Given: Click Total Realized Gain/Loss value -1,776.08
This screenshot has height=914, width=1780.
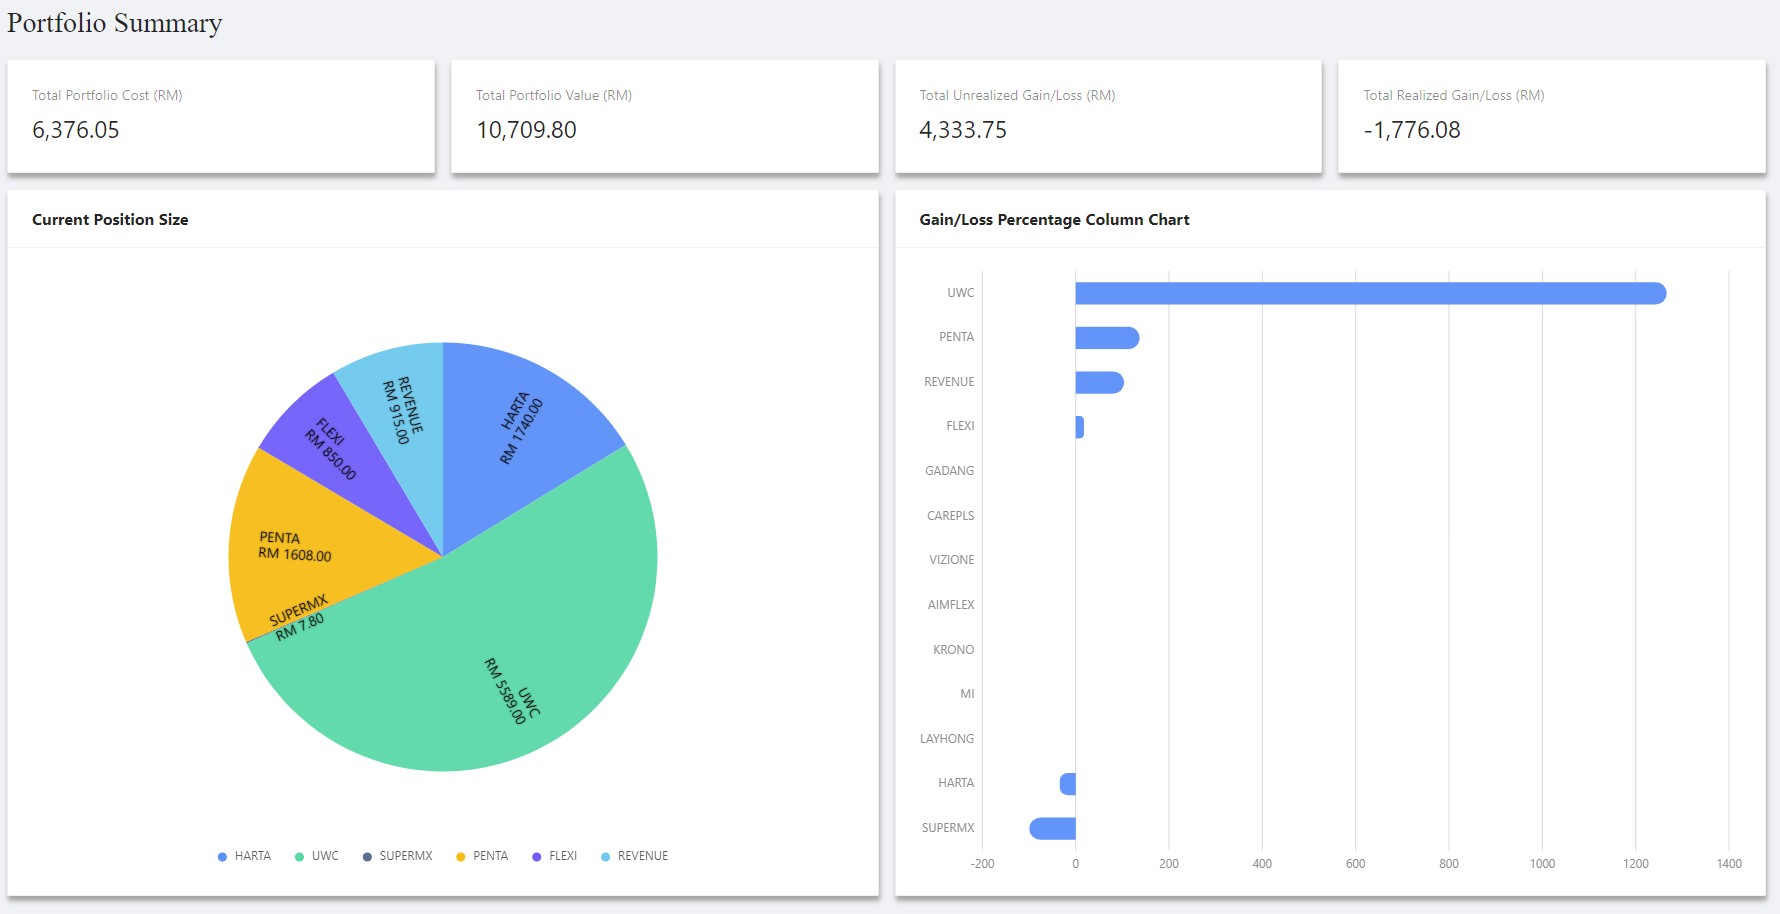Looking at the screenshot, I should click(1412, 130).
